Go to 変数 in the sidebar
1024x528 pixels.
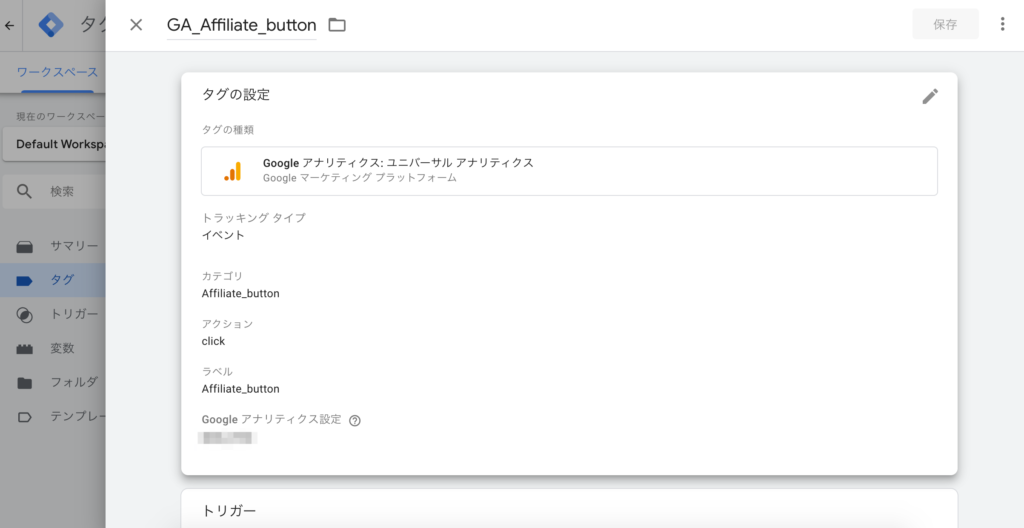[x=61, y=348]
